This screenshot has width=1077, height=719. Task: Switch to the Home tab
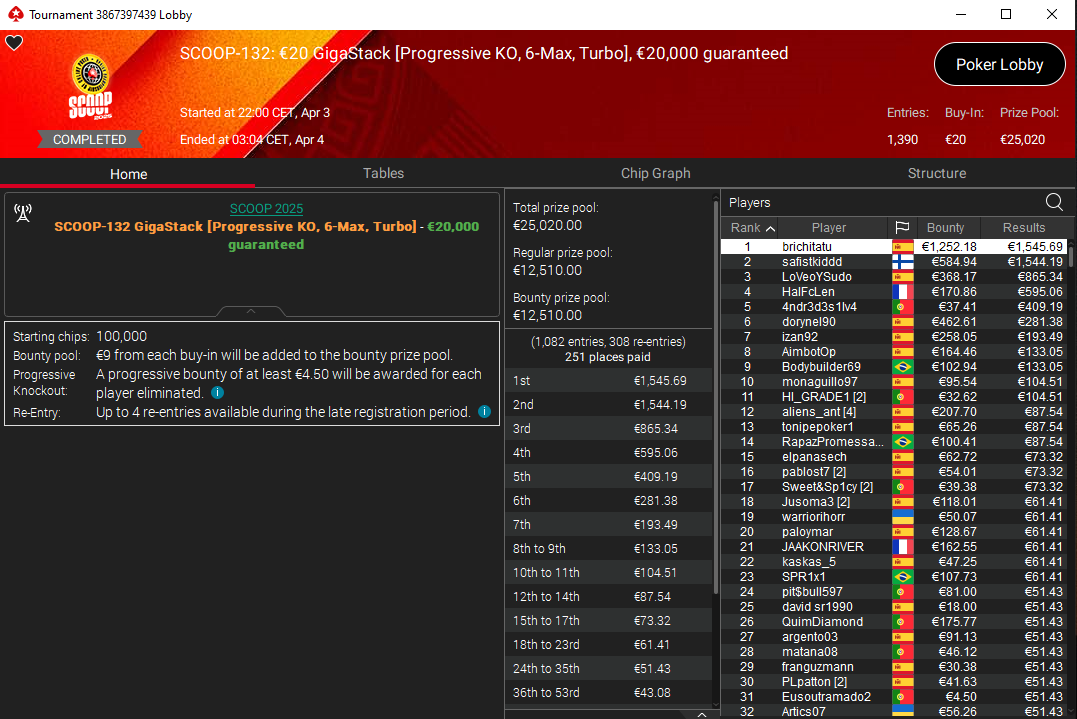pos(128,174)
